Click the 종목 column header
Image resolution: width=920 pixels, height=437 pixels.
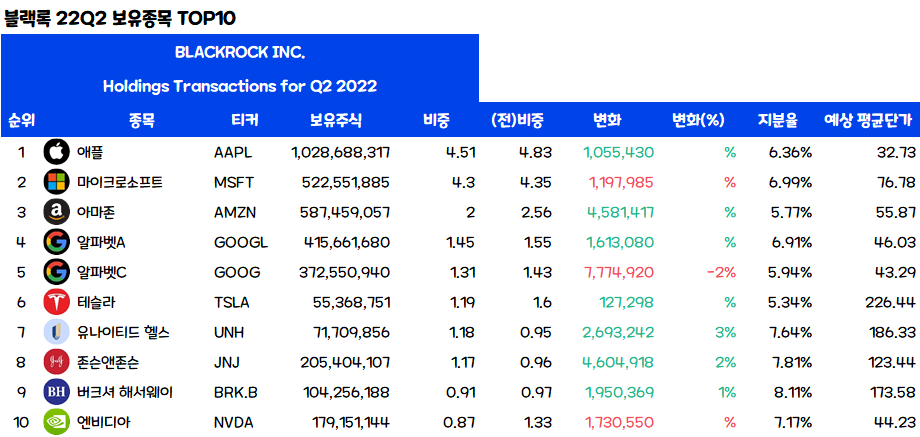(141, 121)
